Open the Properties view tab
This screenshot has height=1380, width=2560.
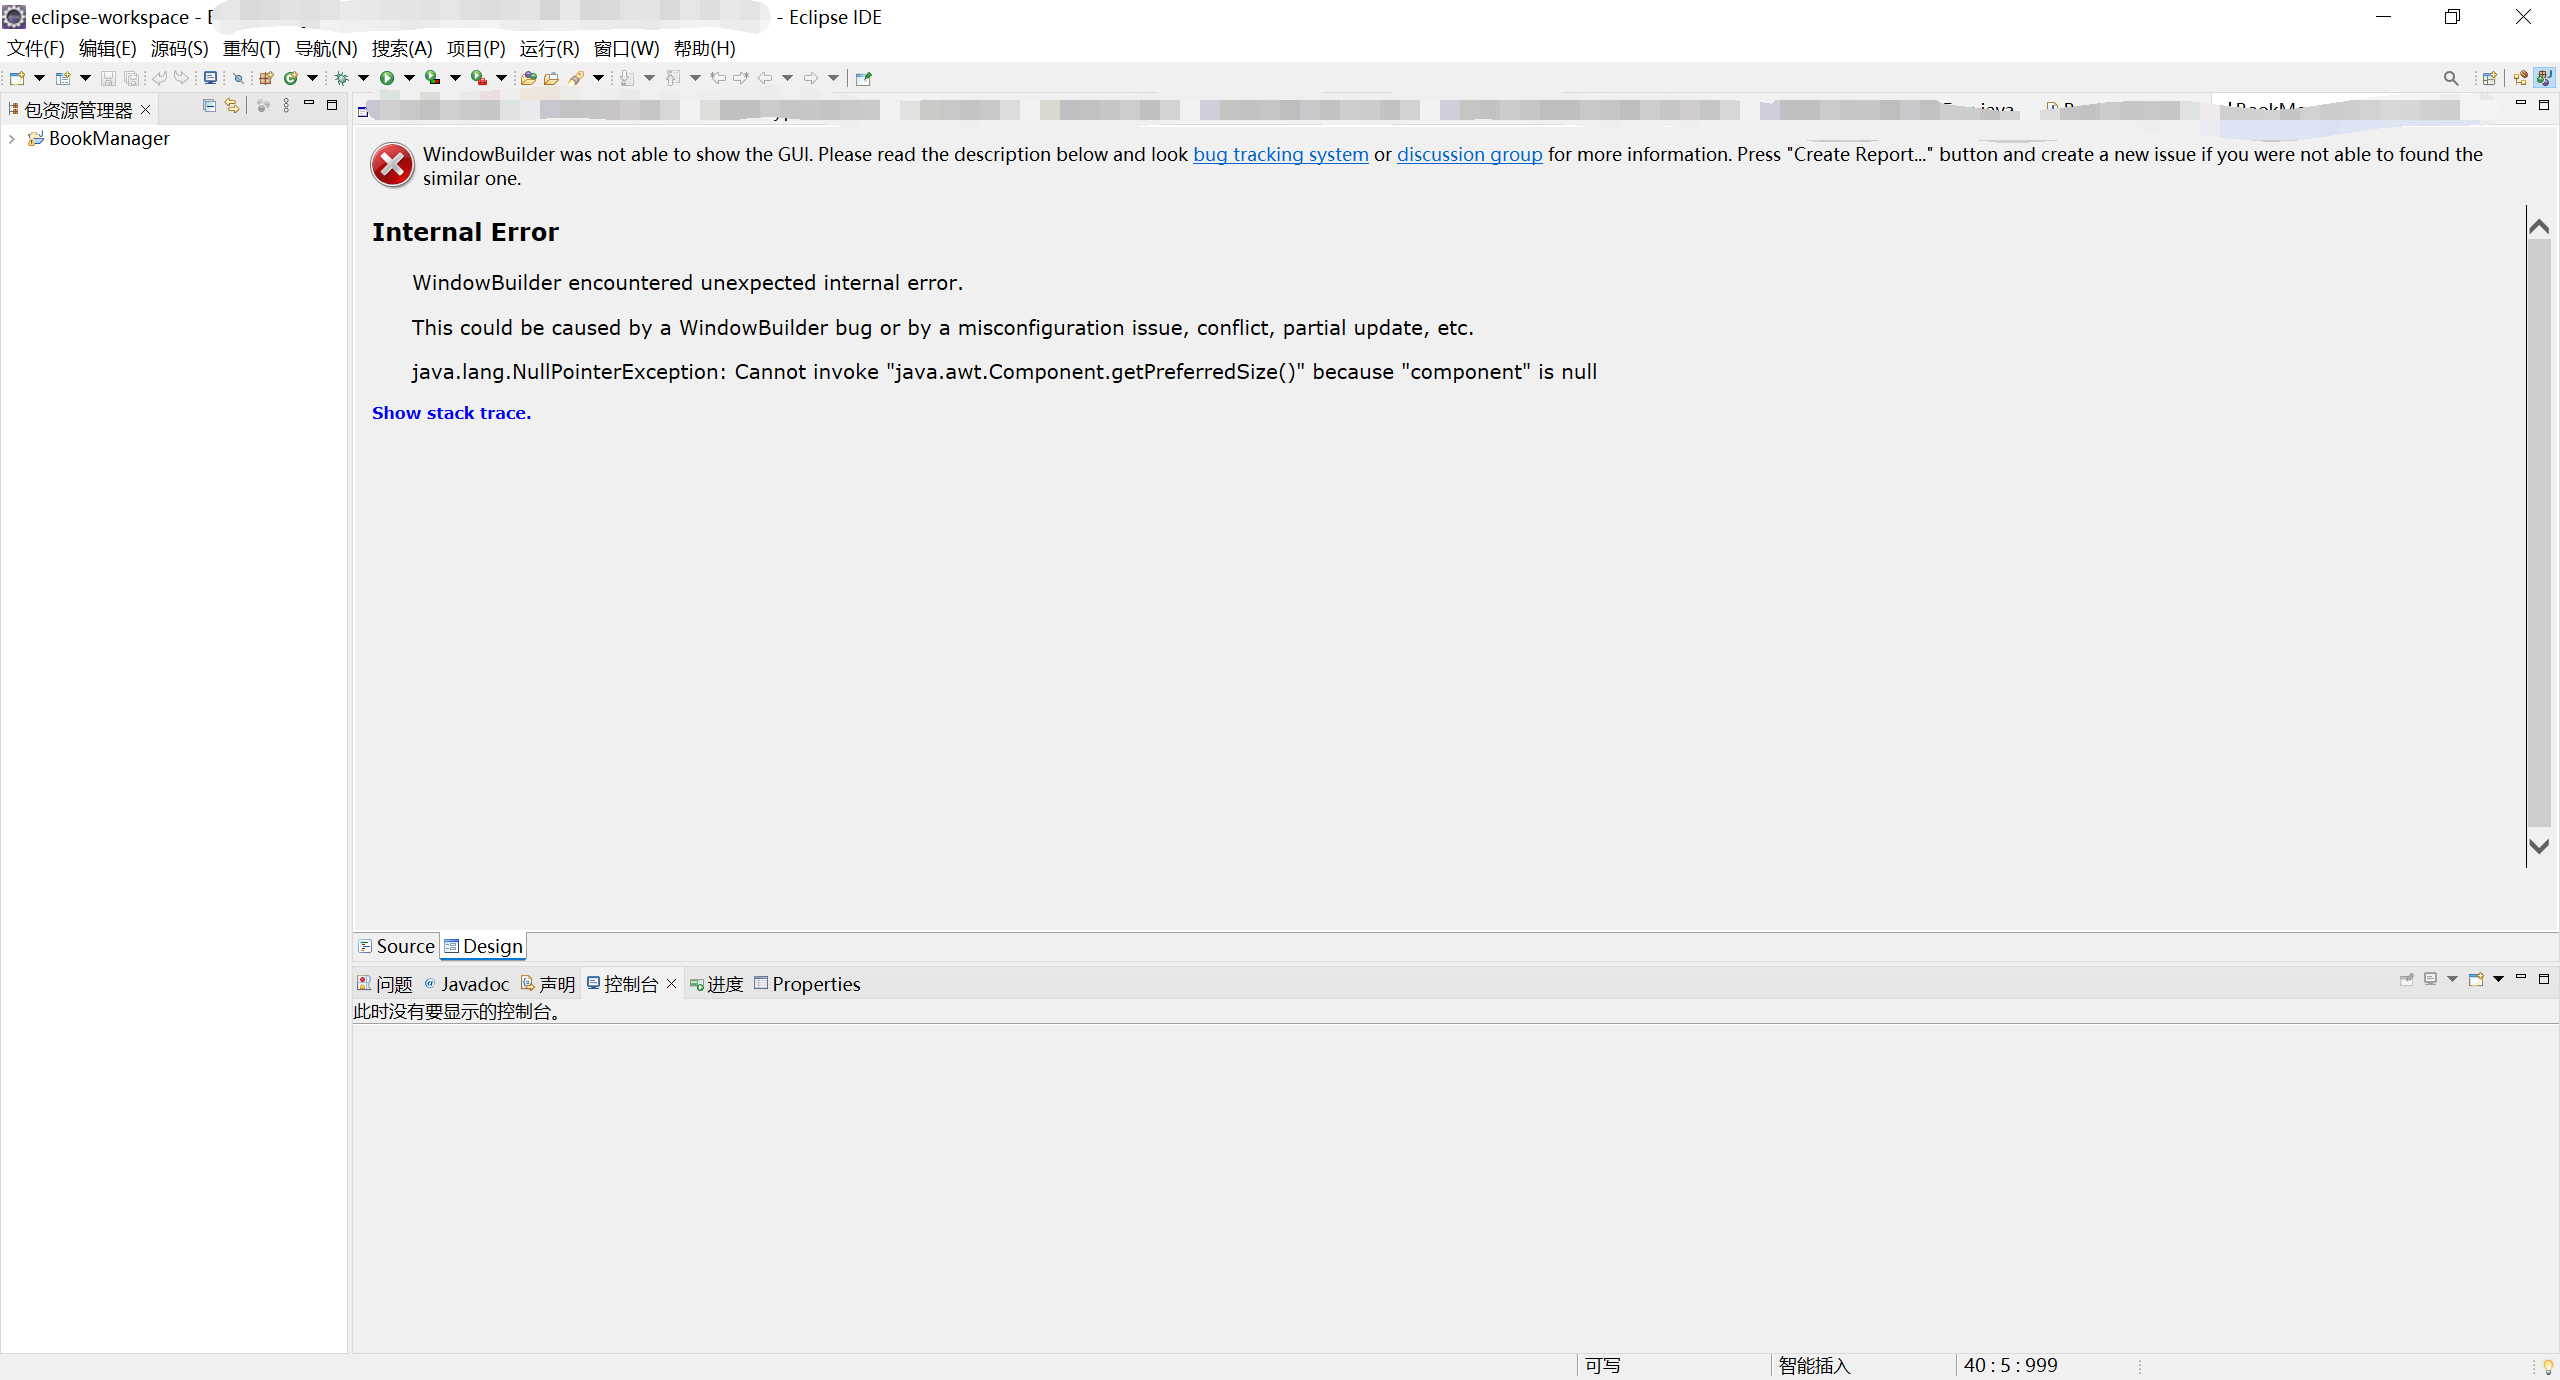pos(807,984)
